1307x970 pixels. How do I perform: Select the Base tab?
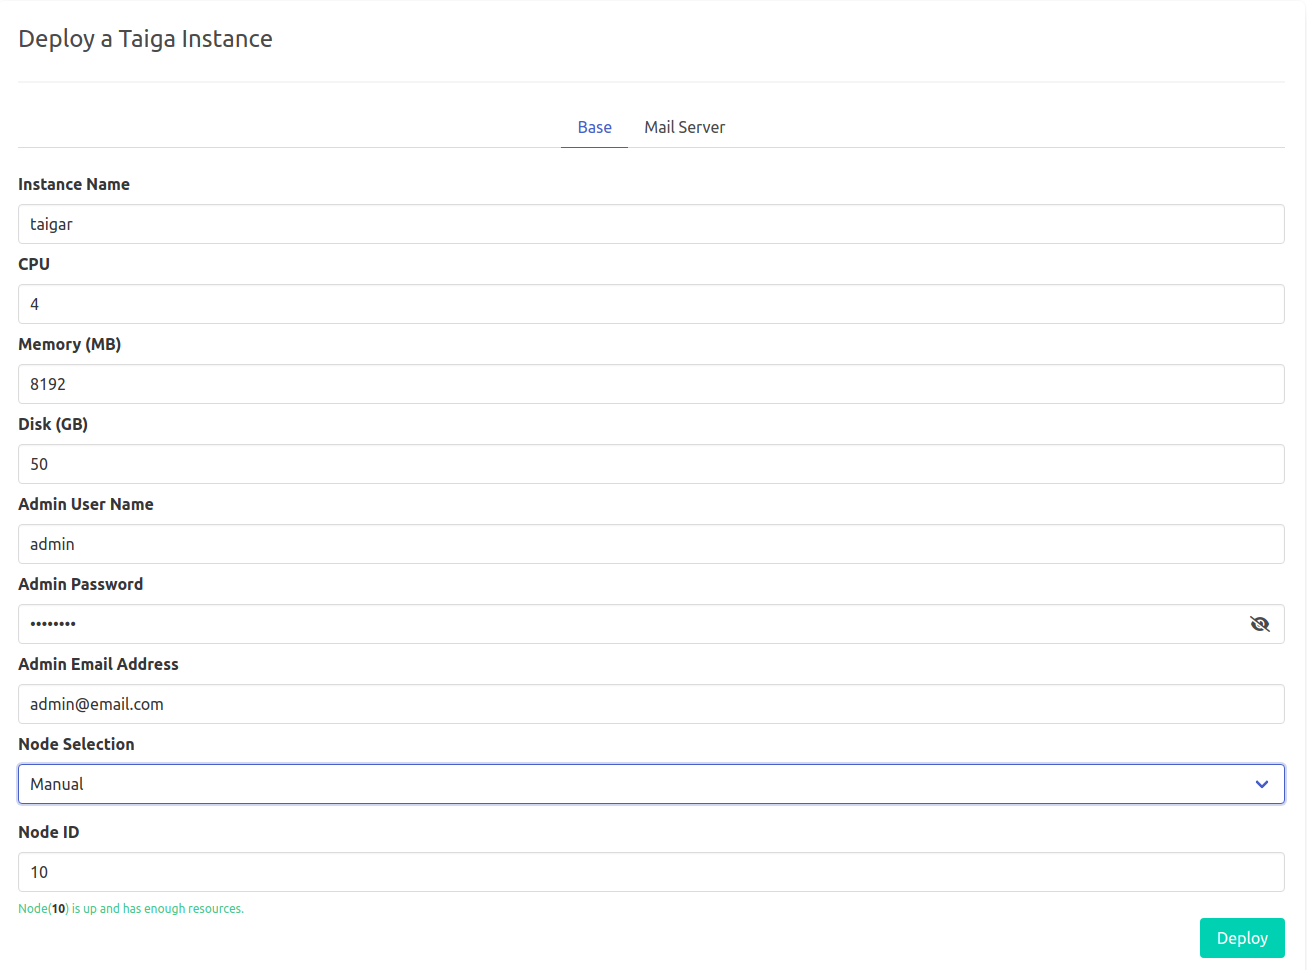point(594,127)
